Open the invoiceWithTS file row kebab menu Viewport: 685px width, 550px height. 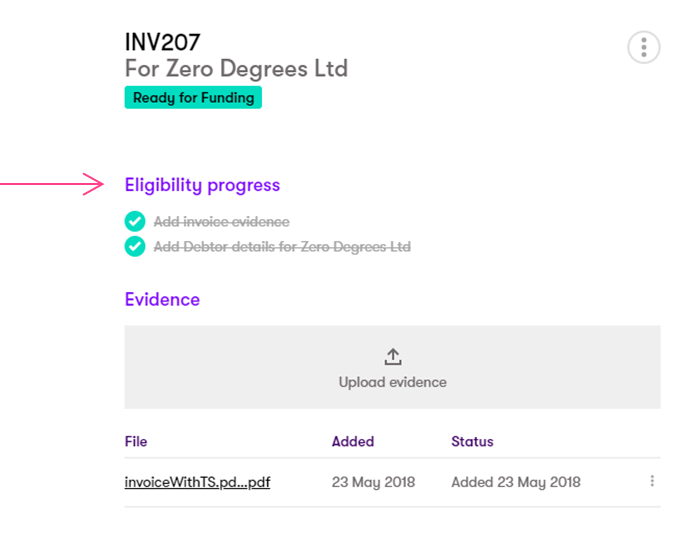(652, 481)
